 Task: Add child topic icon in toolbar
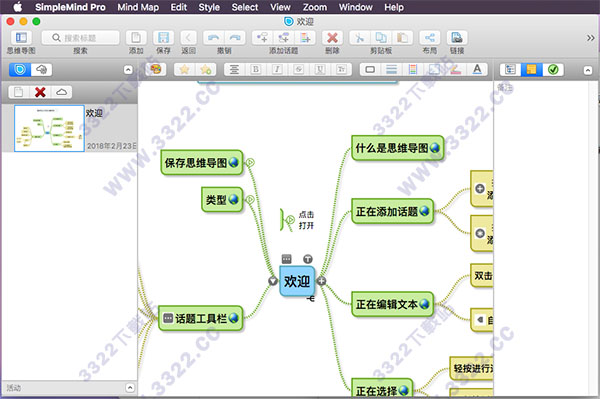[x=262, y=37]
